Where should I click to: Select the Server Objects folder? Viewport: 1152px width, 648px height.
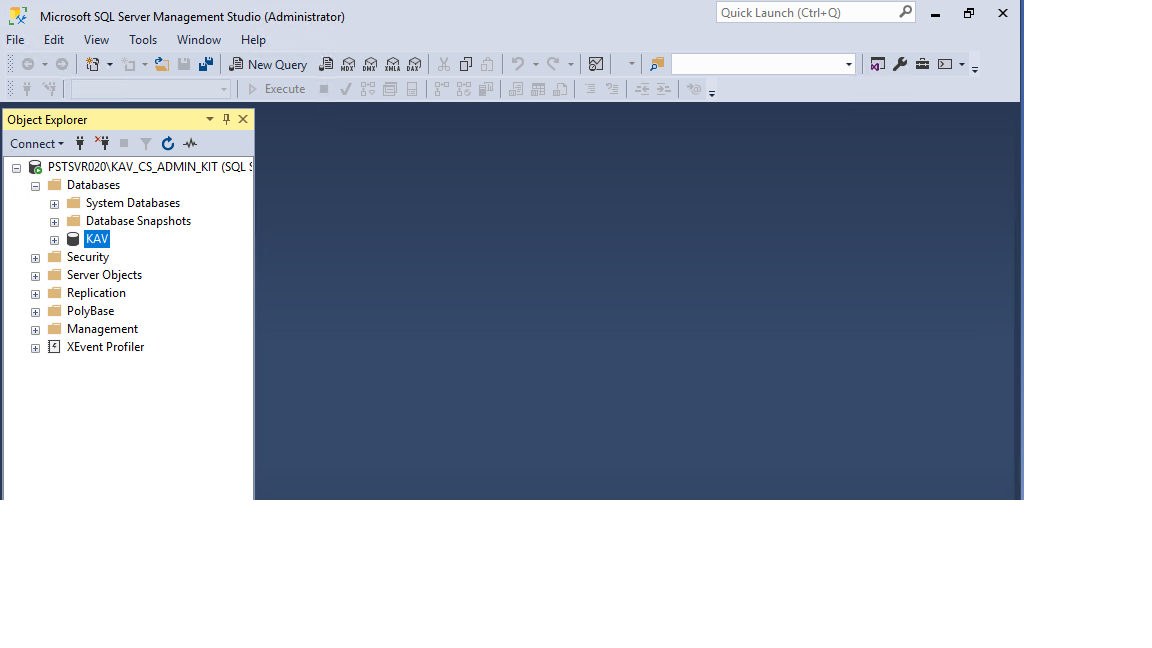tap(104, 275)
